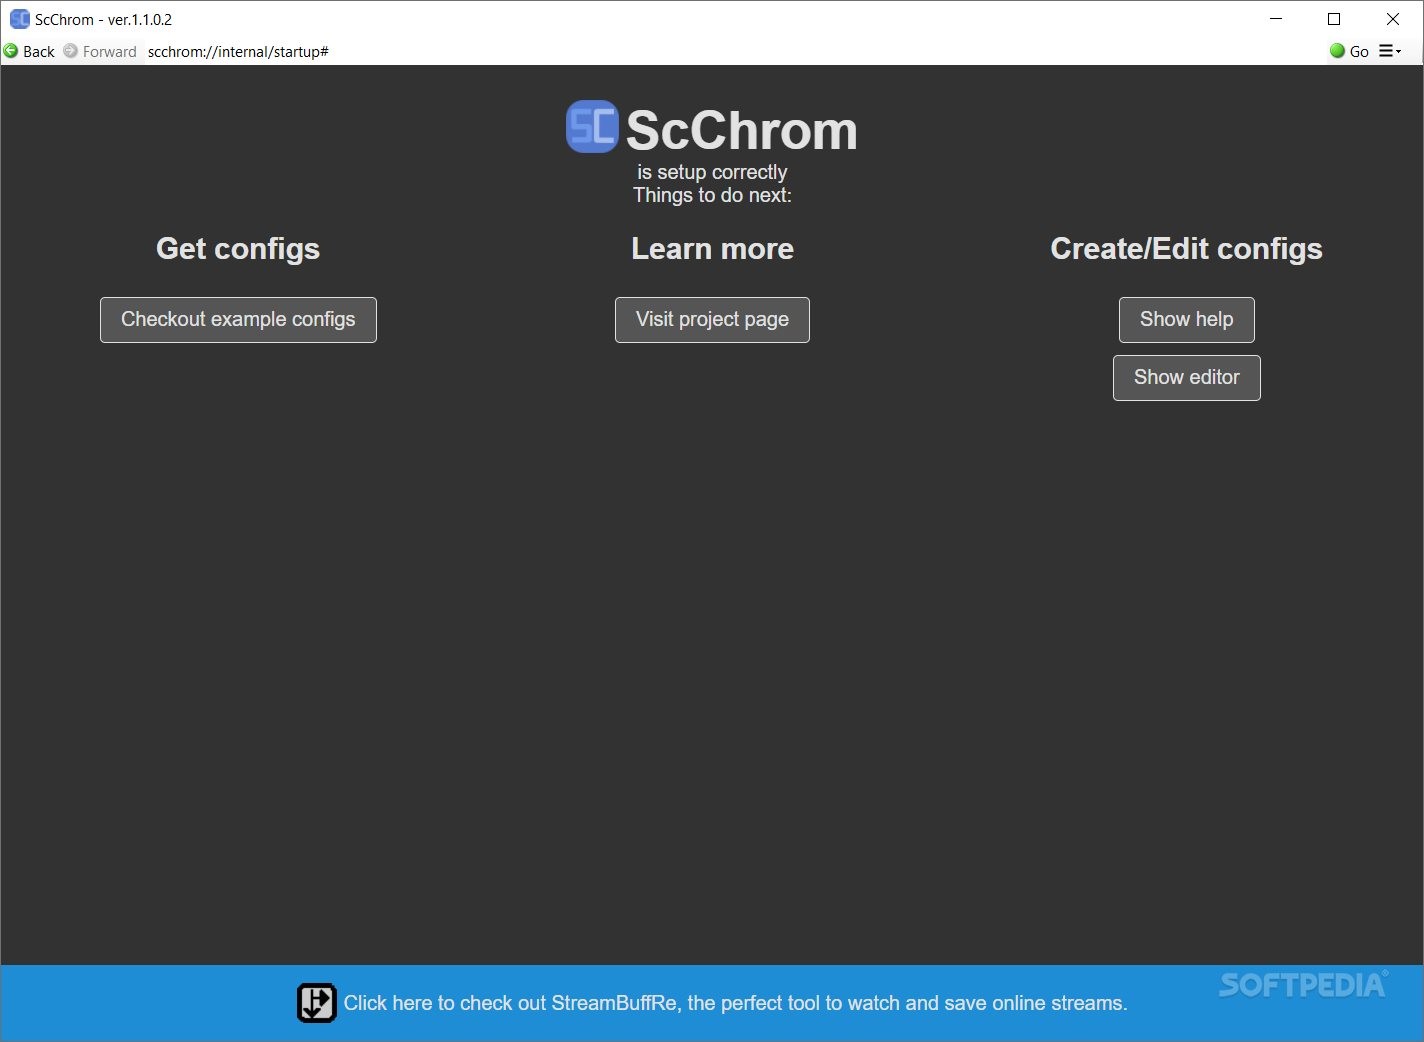Open the hamburger menu dropdown
Viewport: 1424px width, 1042px height.
(1390, 51)
